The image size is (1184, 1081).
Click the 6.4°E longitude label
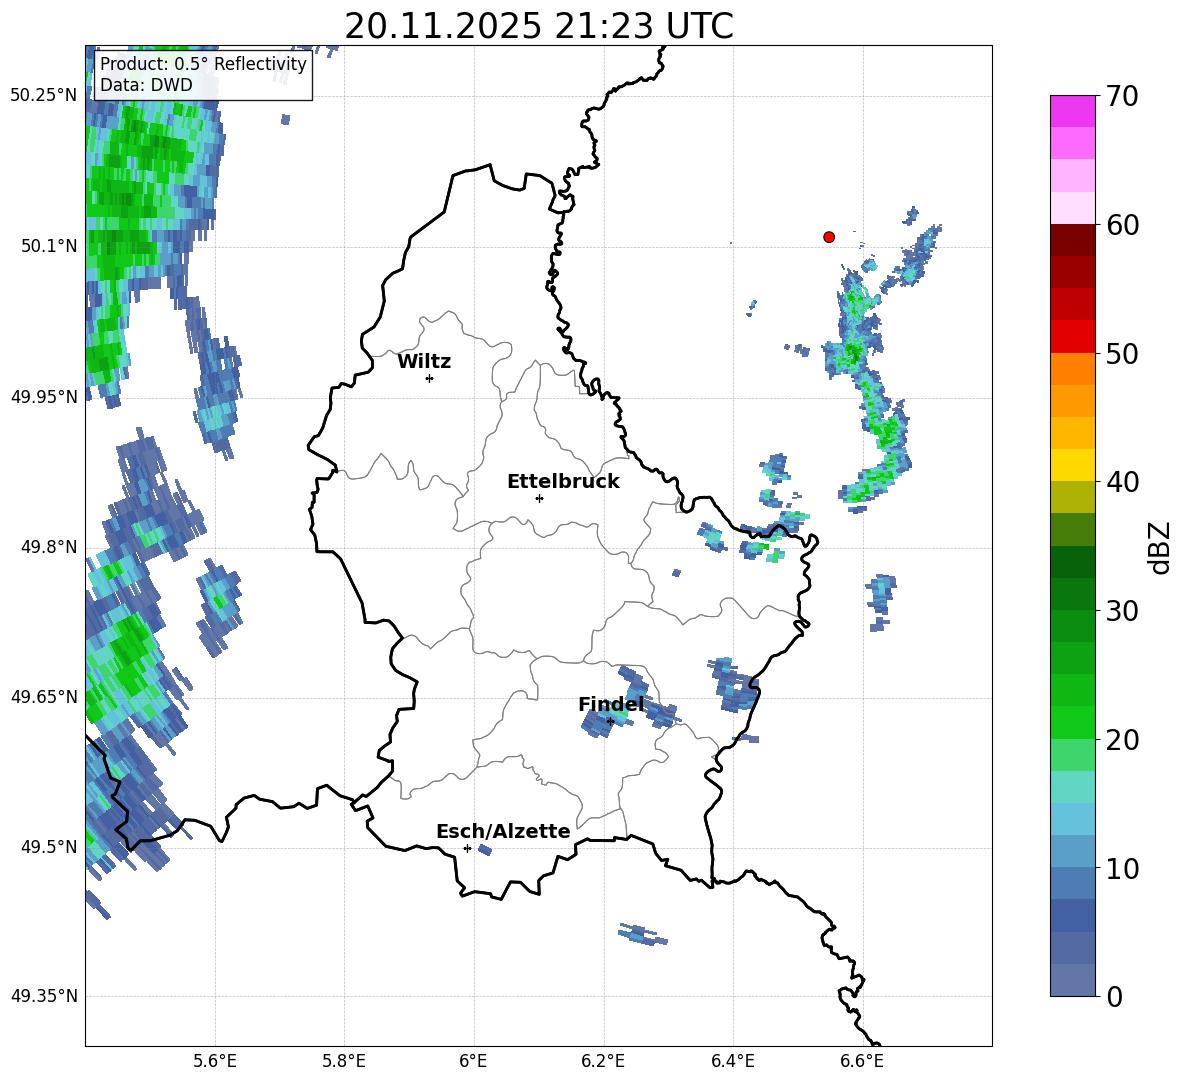click(732, 1061)
